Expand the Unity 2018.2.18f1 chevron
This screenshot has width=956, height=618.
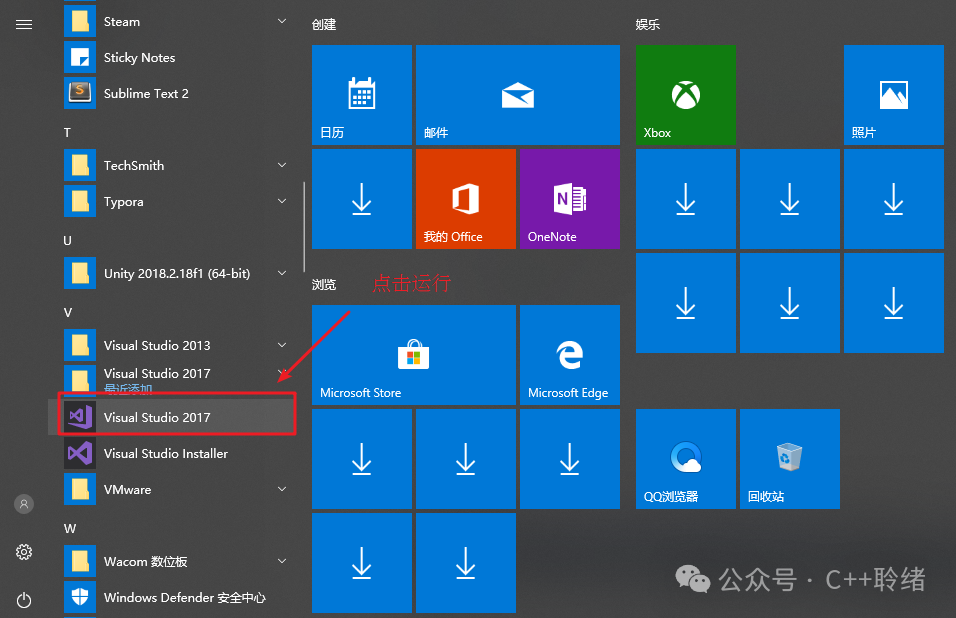282,273
